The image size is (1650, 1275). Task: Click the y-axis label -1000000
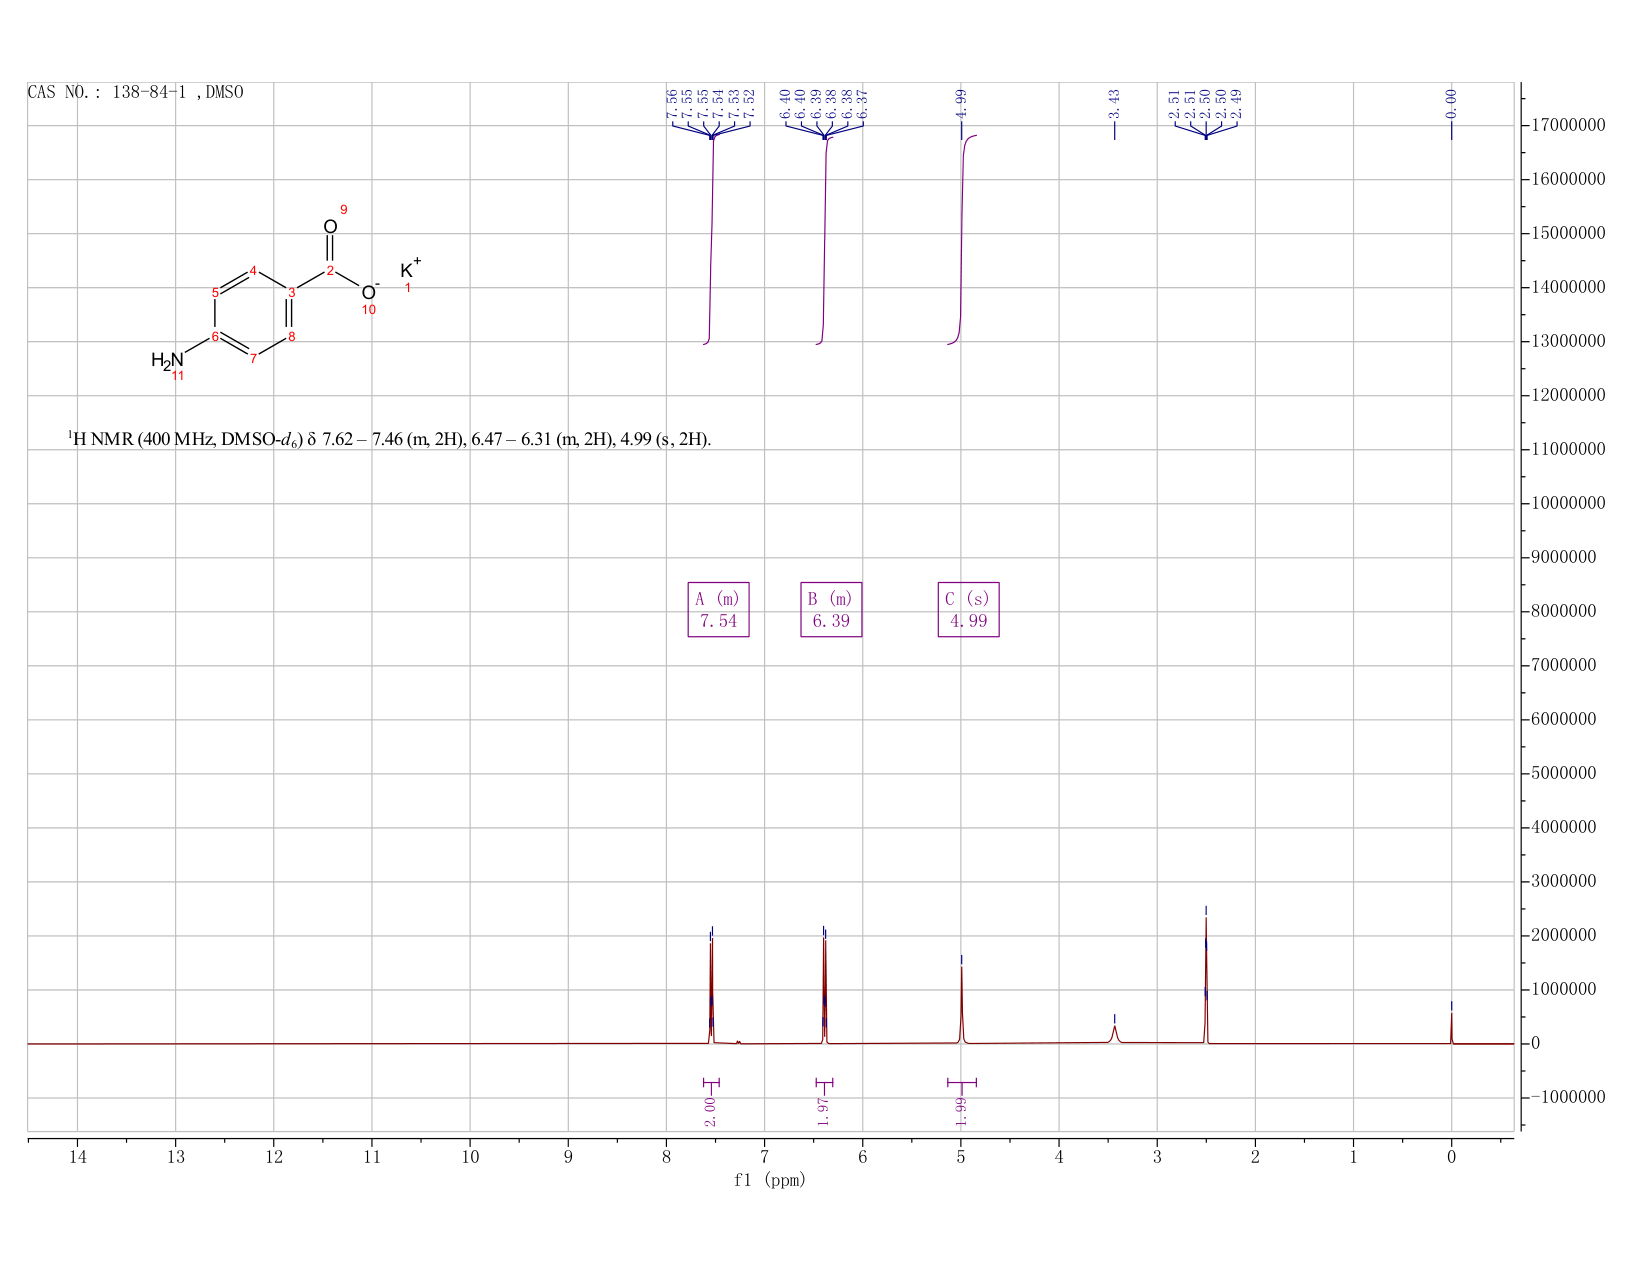pyautogui.click(x=1568, y=1098)
